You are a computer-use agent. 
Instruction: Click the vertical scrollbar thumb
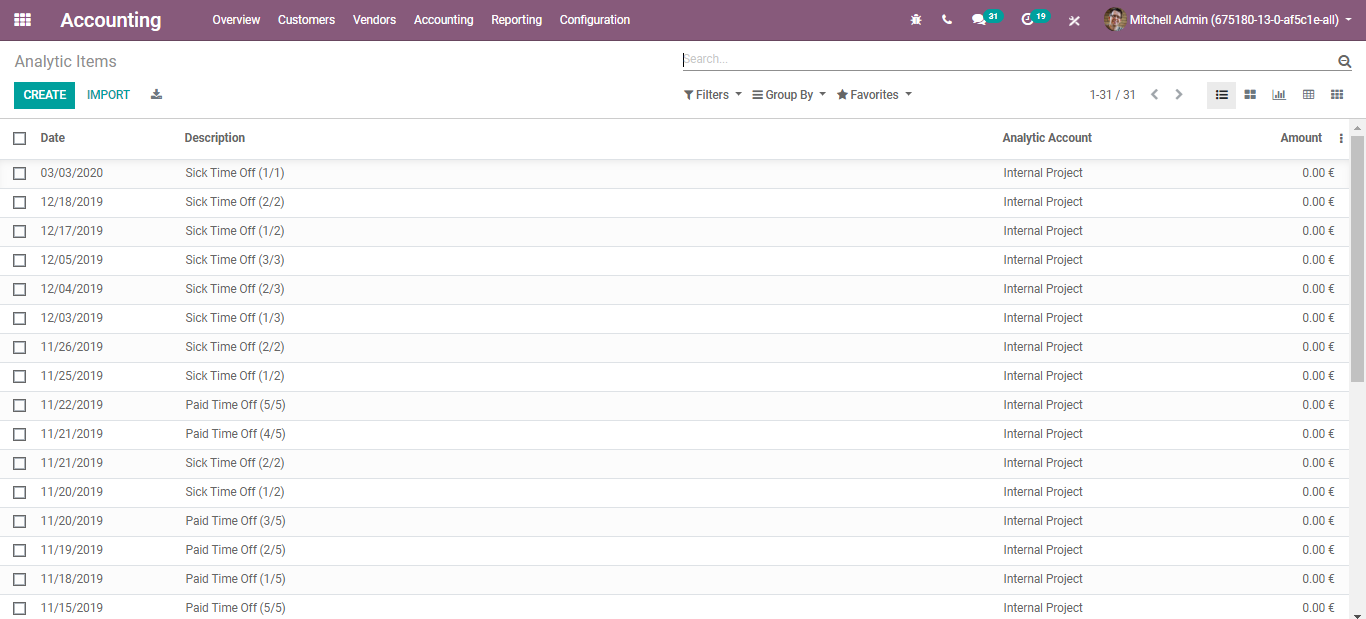[x=1357, y=258]
